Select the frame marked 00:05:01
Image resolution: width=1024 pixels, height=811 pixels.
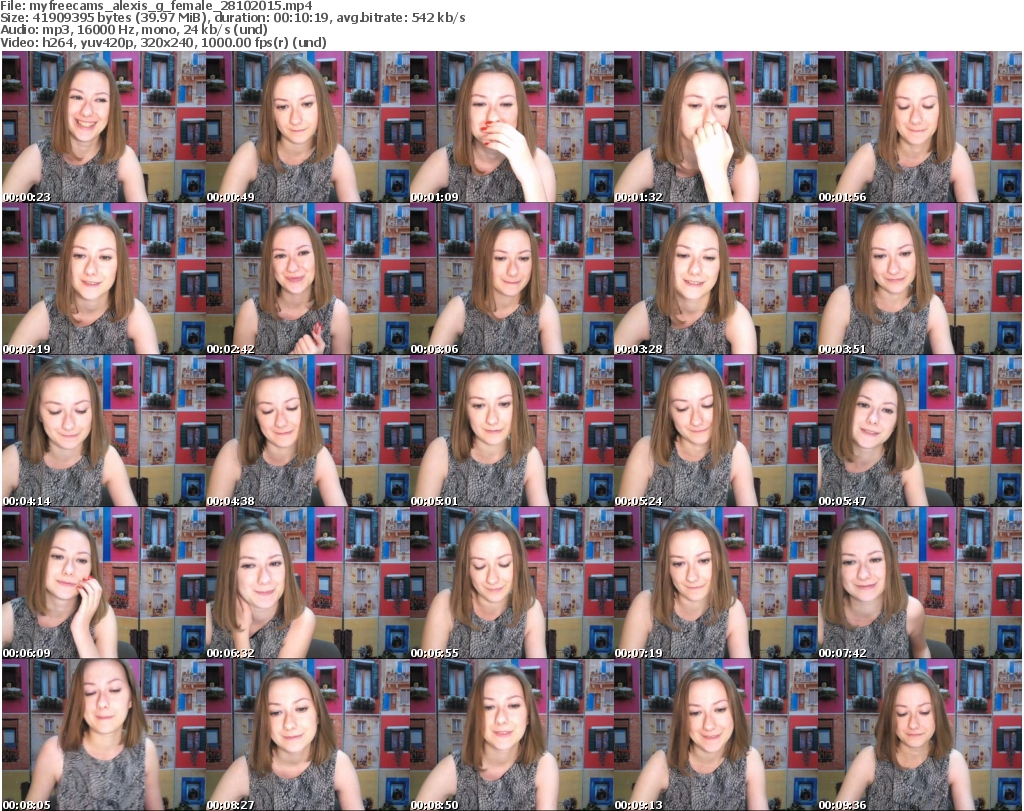click(511, 432)
